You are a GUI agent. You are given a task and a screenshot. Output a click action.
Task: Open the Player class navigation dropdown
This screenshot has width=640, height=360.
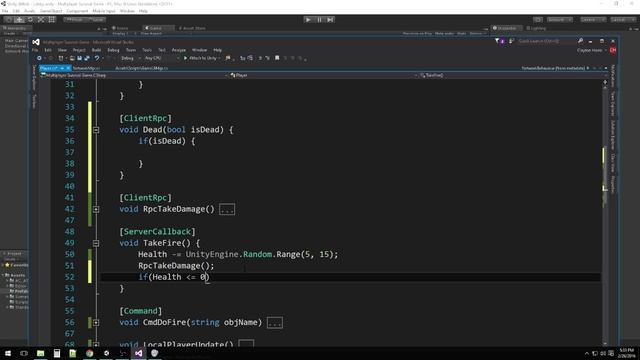pos(323,75)
